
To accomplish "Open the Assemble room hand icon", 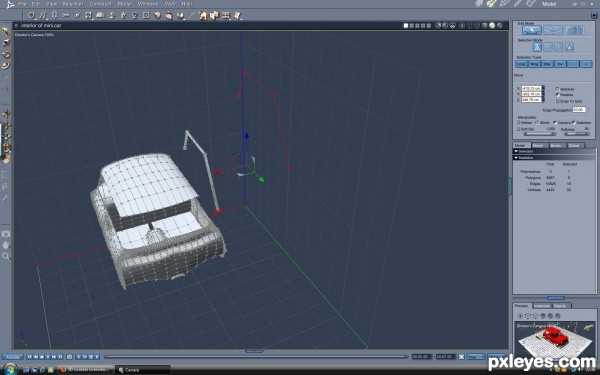I will 479,4.
